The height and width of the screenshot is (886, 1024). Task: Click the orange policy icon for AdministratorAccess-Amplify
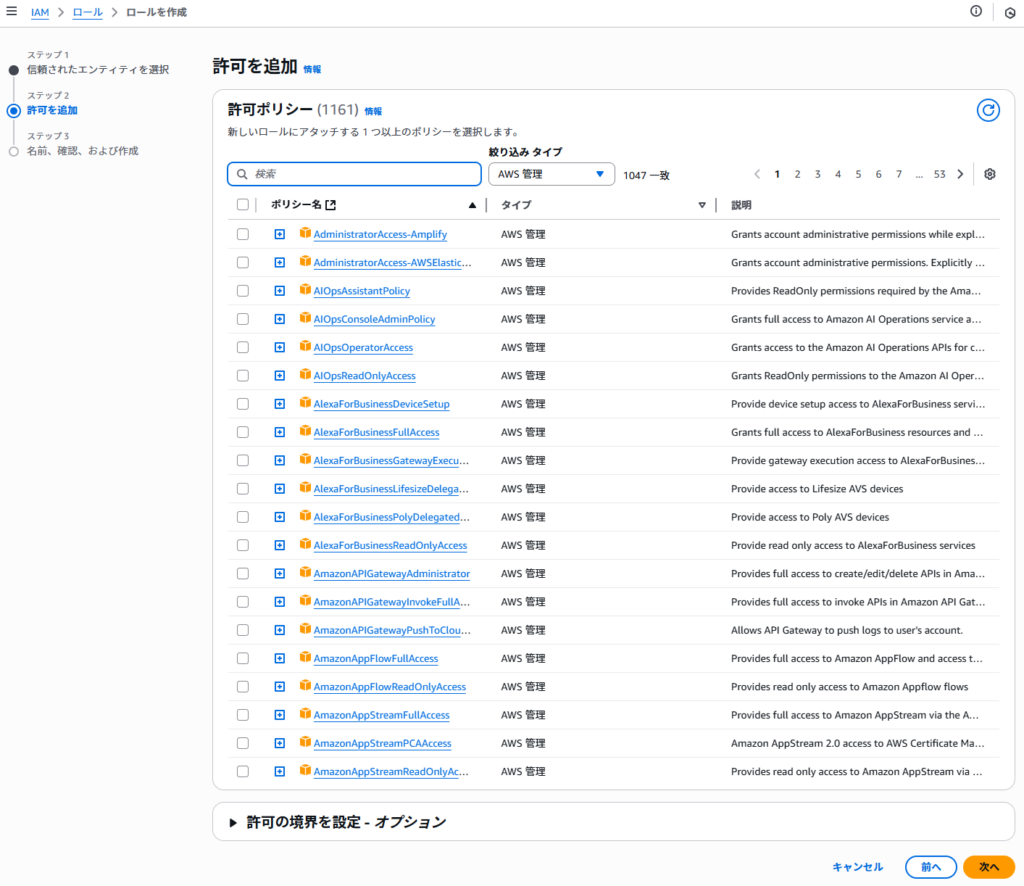point(305,233)
